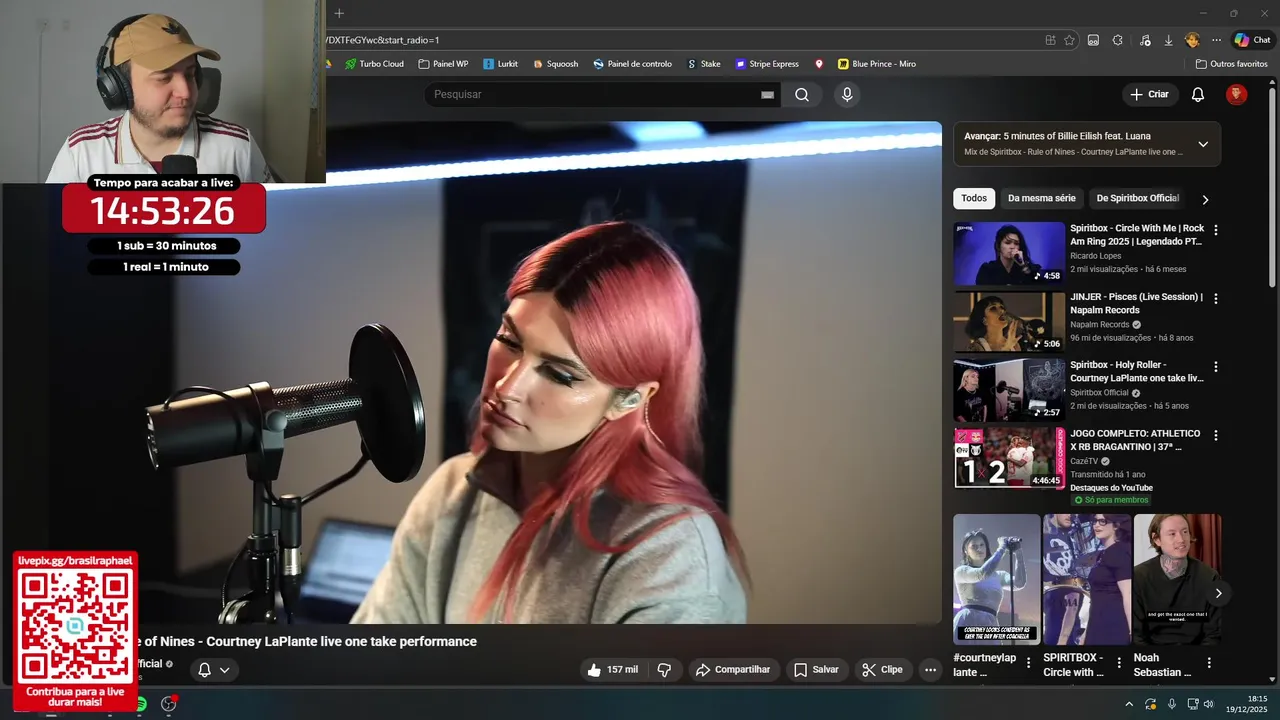The width and height of the screenshot is (1280, 720).
Task: Open Lurkit bookmark
Action: (x=500, y=64)
